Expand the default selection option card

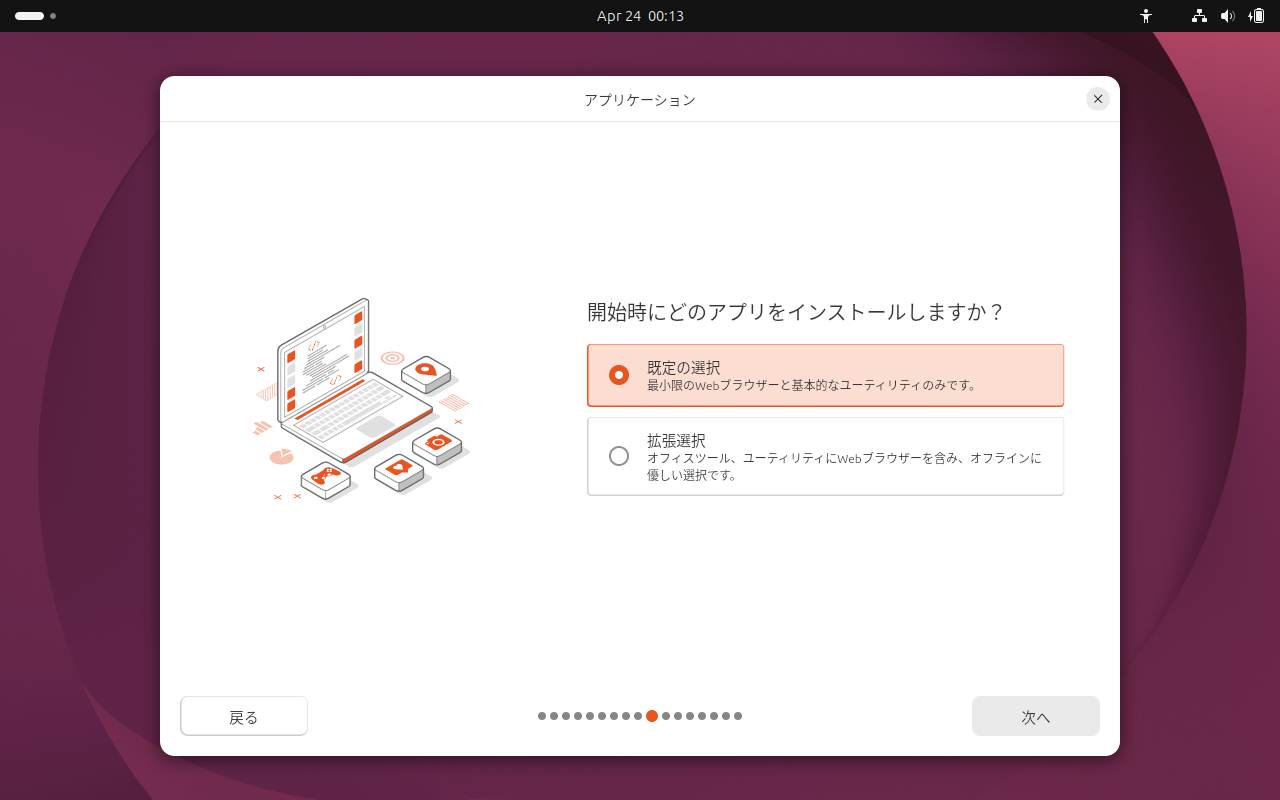click(x=825, y=374)
